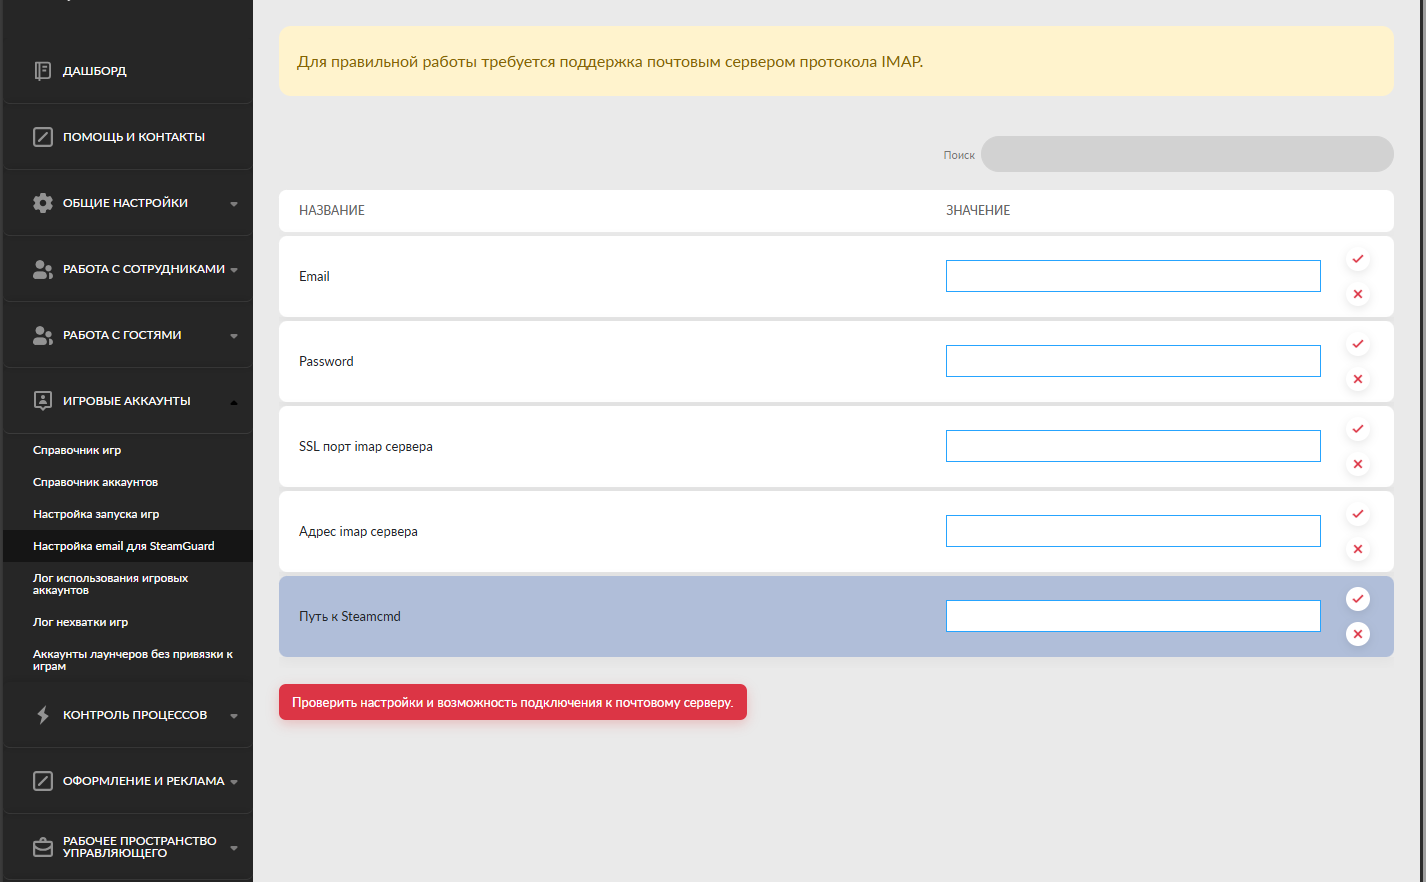
Task: Collapse the ИГРОВЫЕ АККАУНТЫ menu arrow
Action: tap(234, 402)
